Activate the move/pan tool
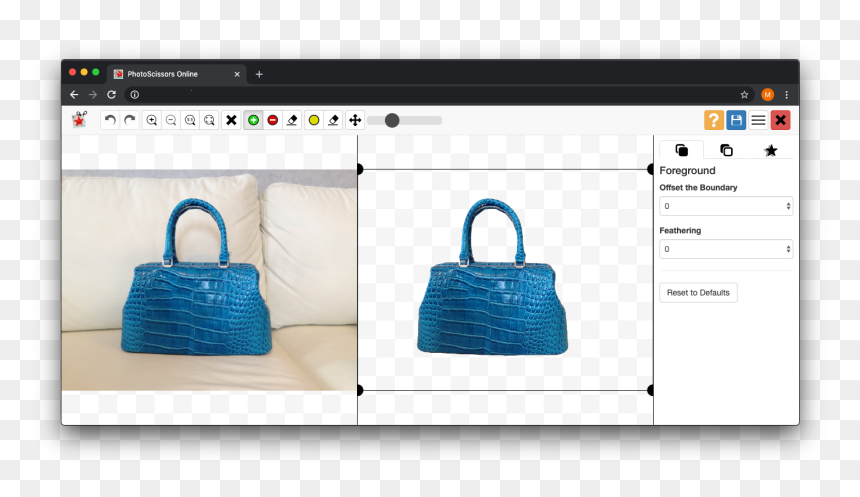The image size is (860, 497). (355, 120)
